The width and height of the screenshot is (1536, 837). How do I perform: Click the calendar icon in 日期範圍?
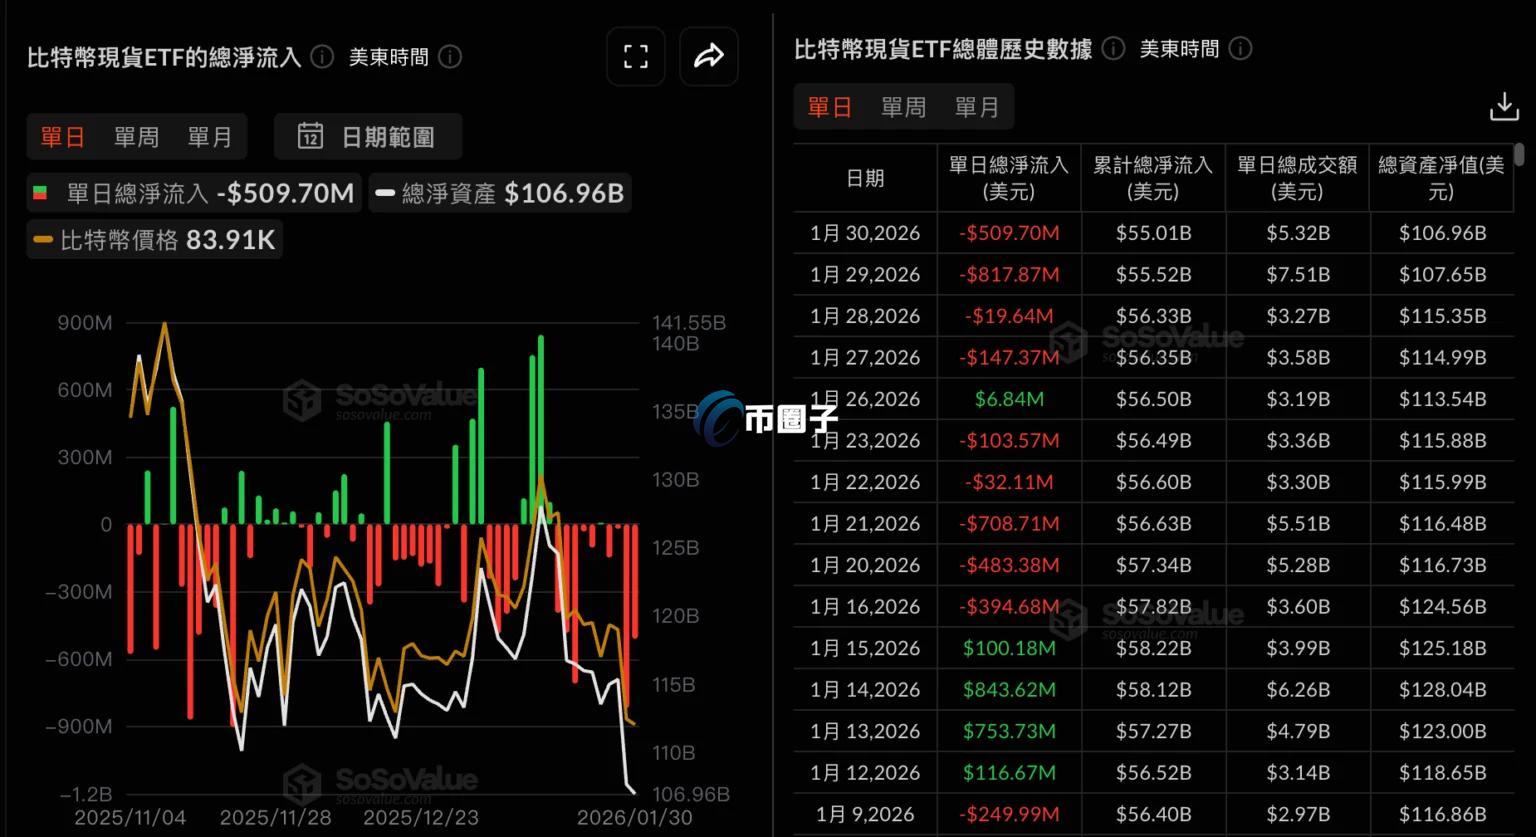(310, 137)
